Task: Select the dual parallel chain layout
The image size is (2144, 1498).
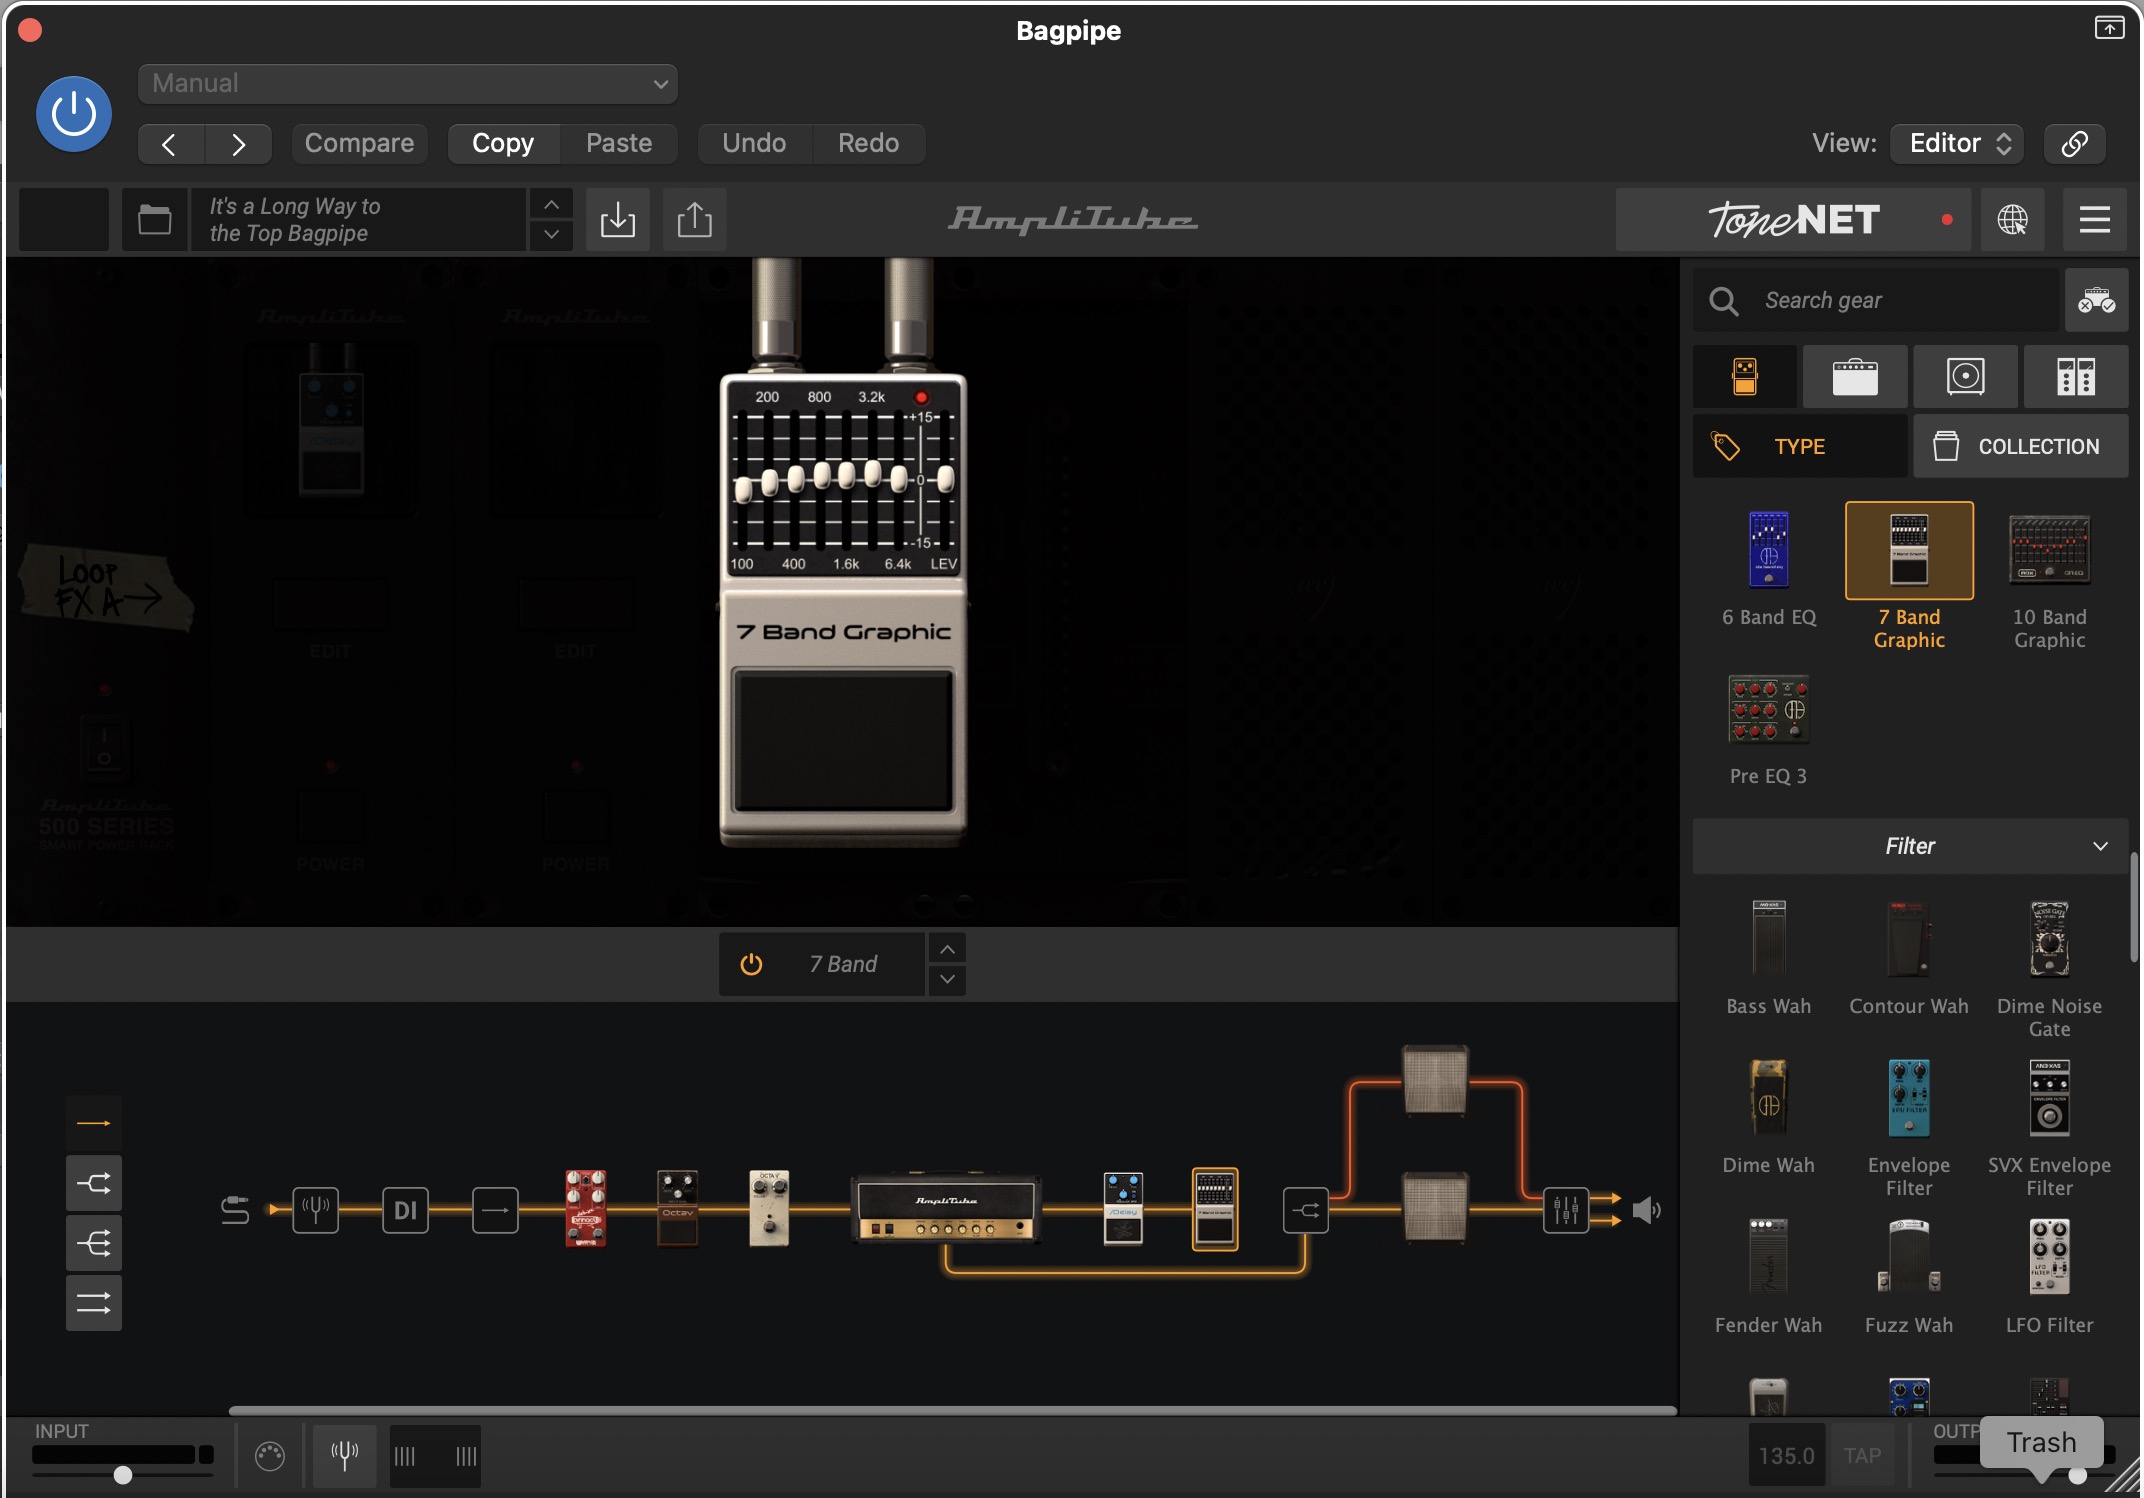Action: 94,1303
